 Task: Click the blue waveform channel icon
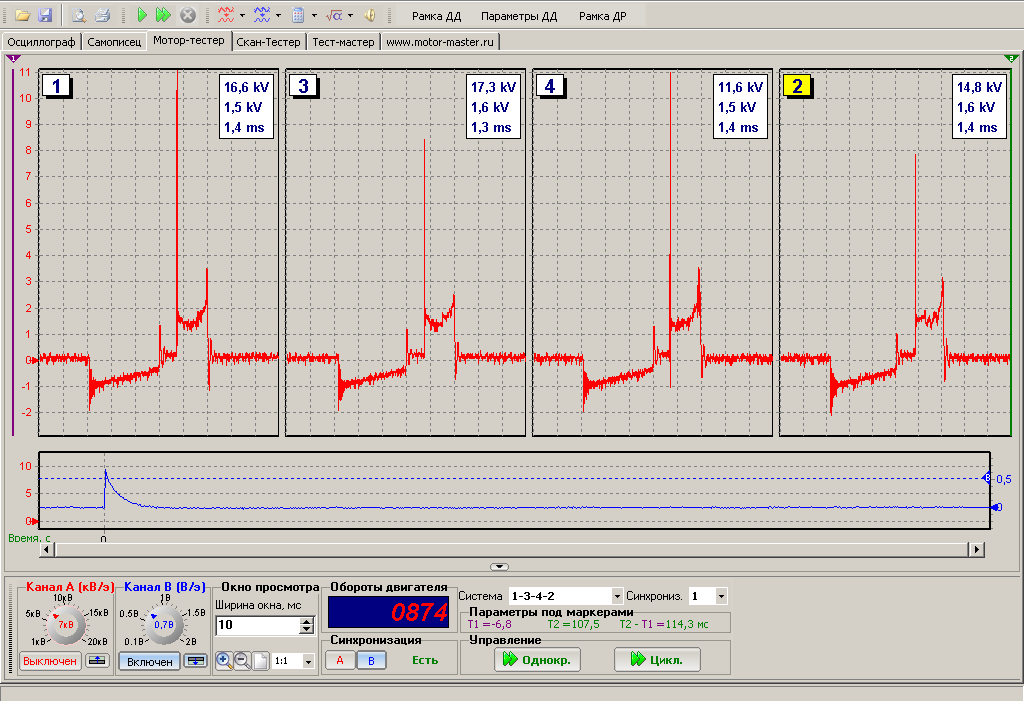pos(262,15)
